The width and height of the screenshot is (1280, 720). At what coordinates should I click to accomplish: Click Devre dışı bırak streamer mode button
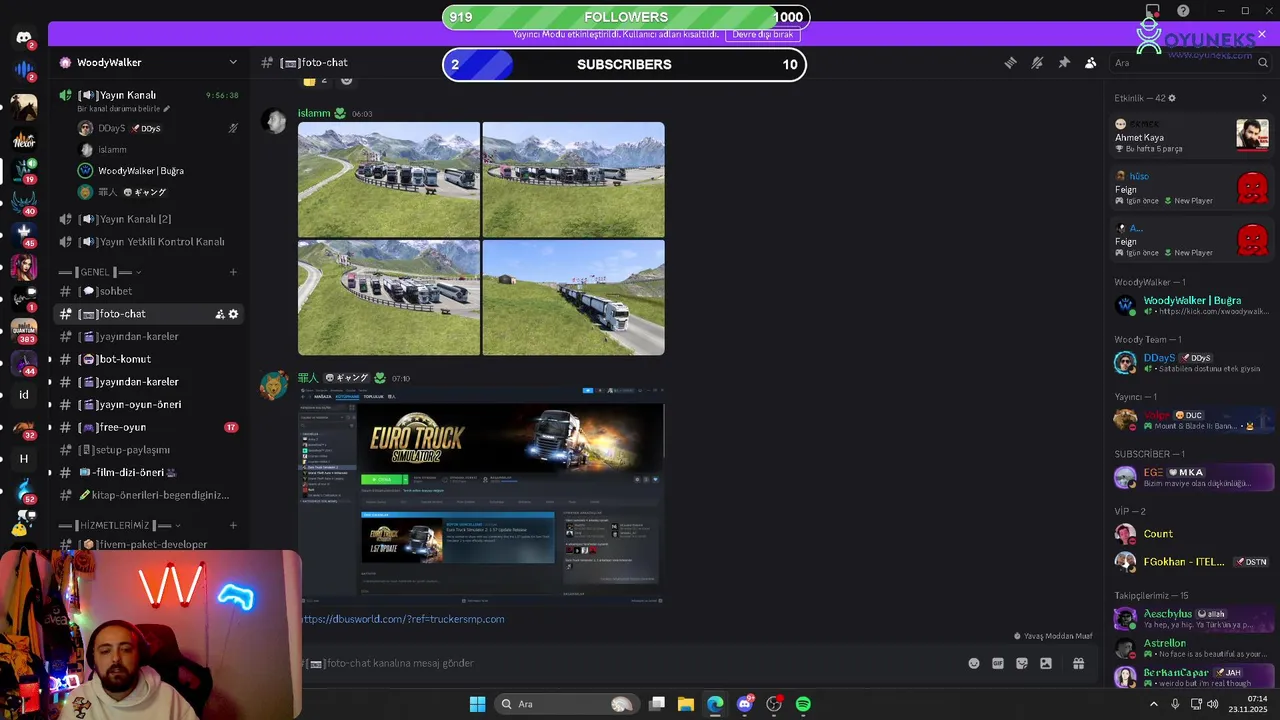pos(763,34)
